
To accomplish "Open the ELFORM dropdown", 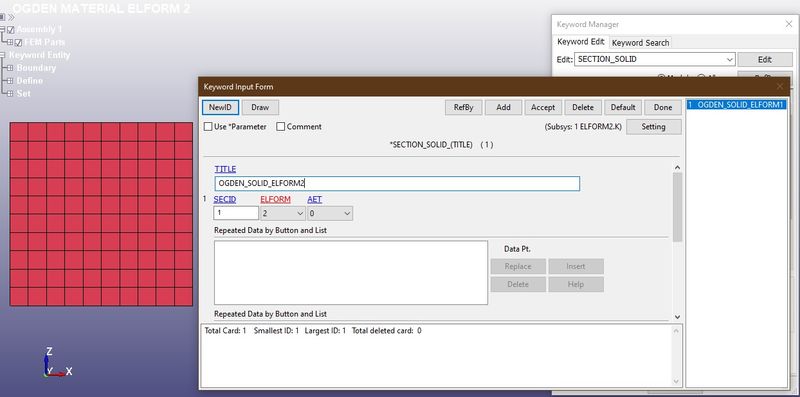I will 283,213.
